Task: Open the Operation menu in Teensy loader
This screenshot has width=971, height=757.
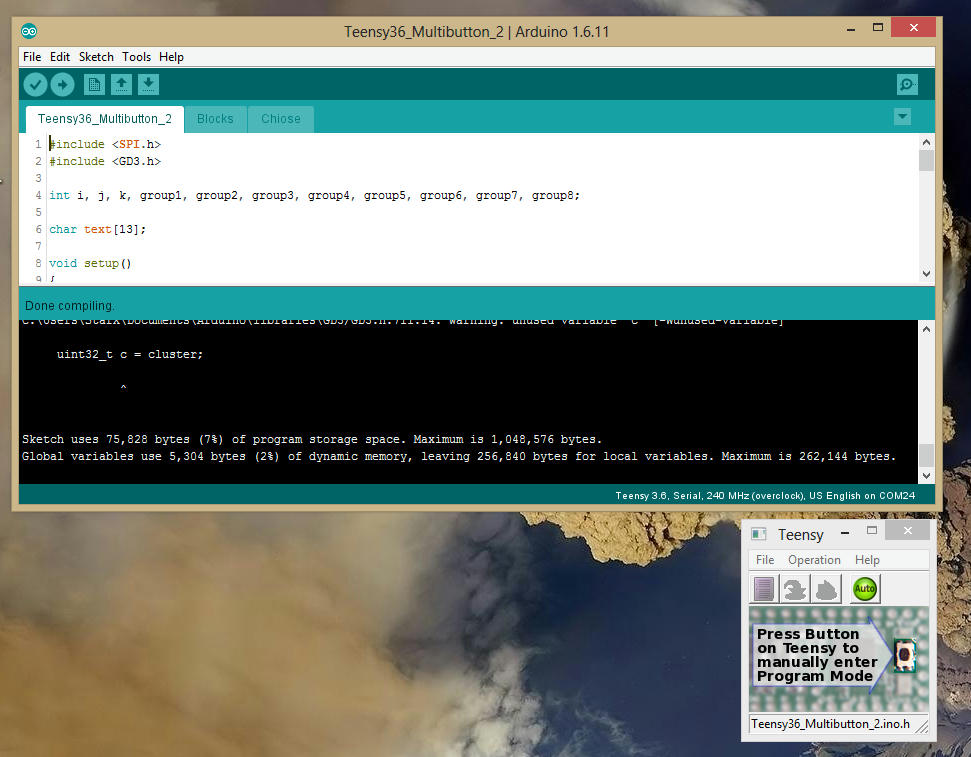Action: point(814,560)
